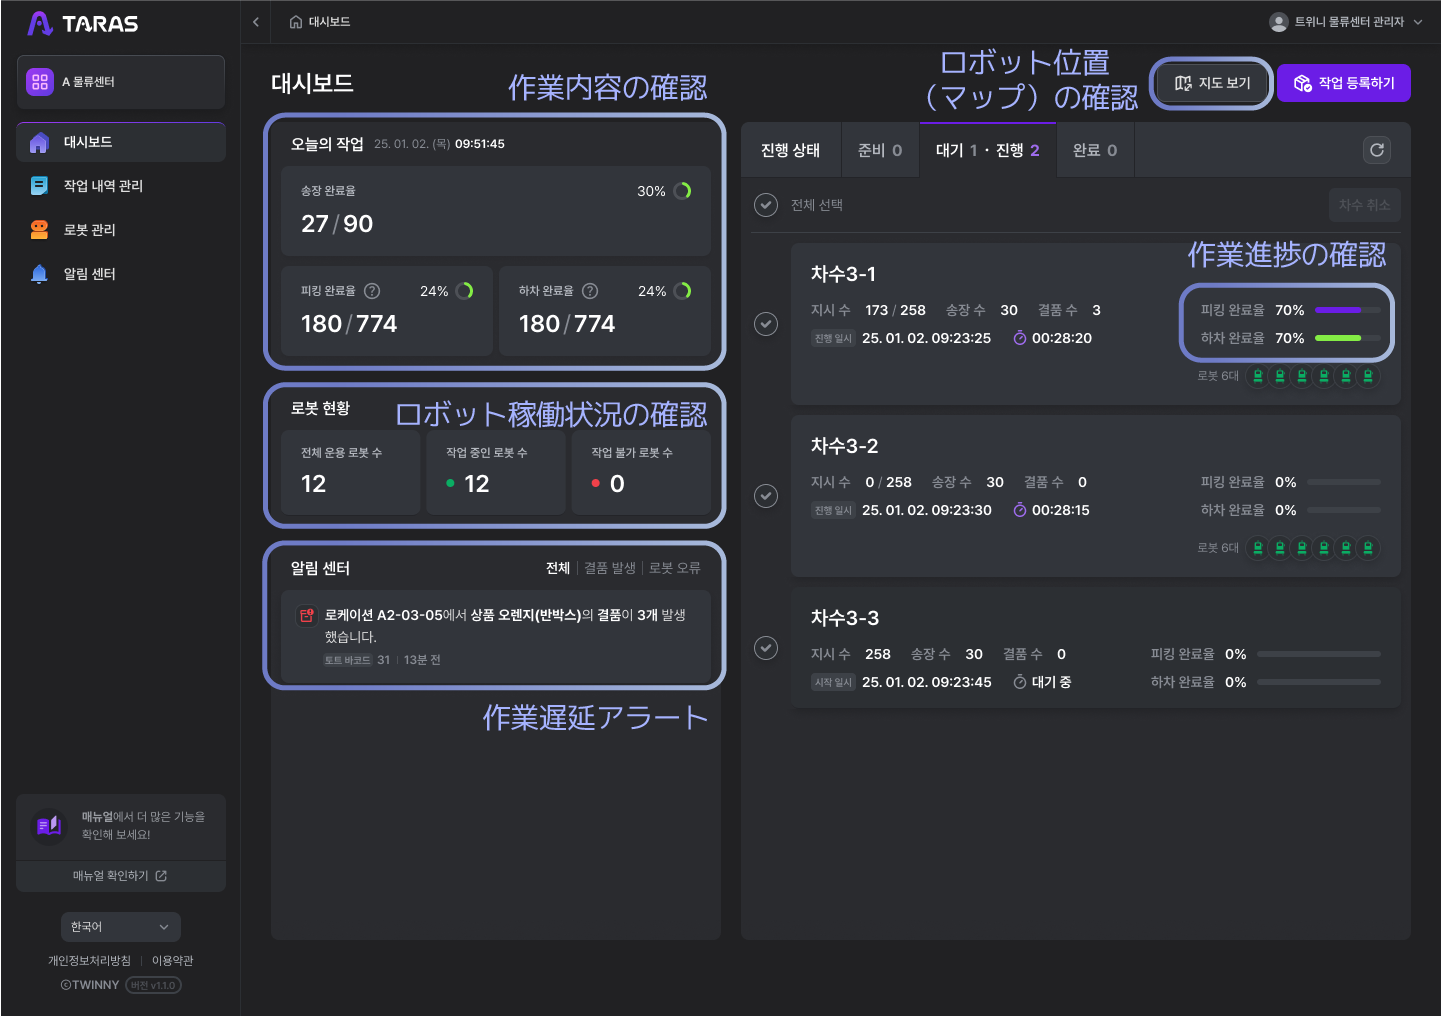The width and height of the screenshot is (1441, 1017).
Task: Open 작업 내역 관리 menu
Action: coord(121,186)
